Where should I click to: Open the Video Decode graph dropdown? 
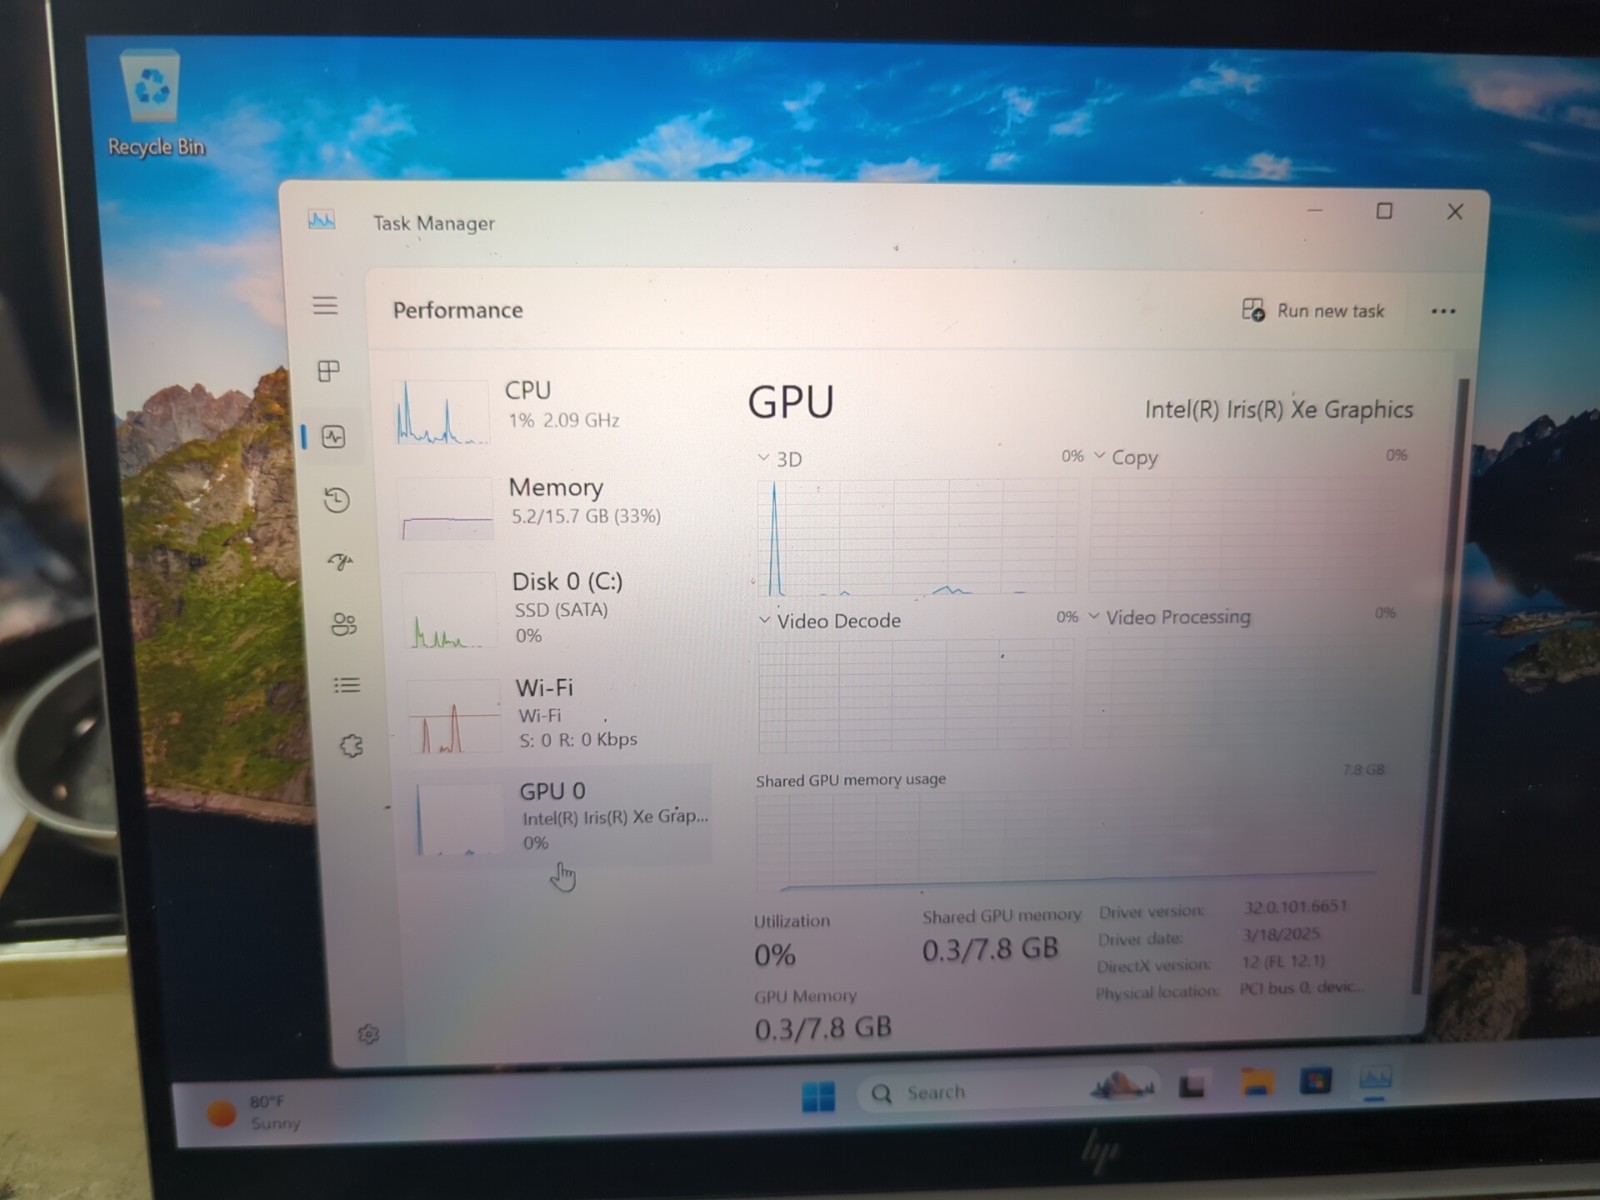coord(829,621)
